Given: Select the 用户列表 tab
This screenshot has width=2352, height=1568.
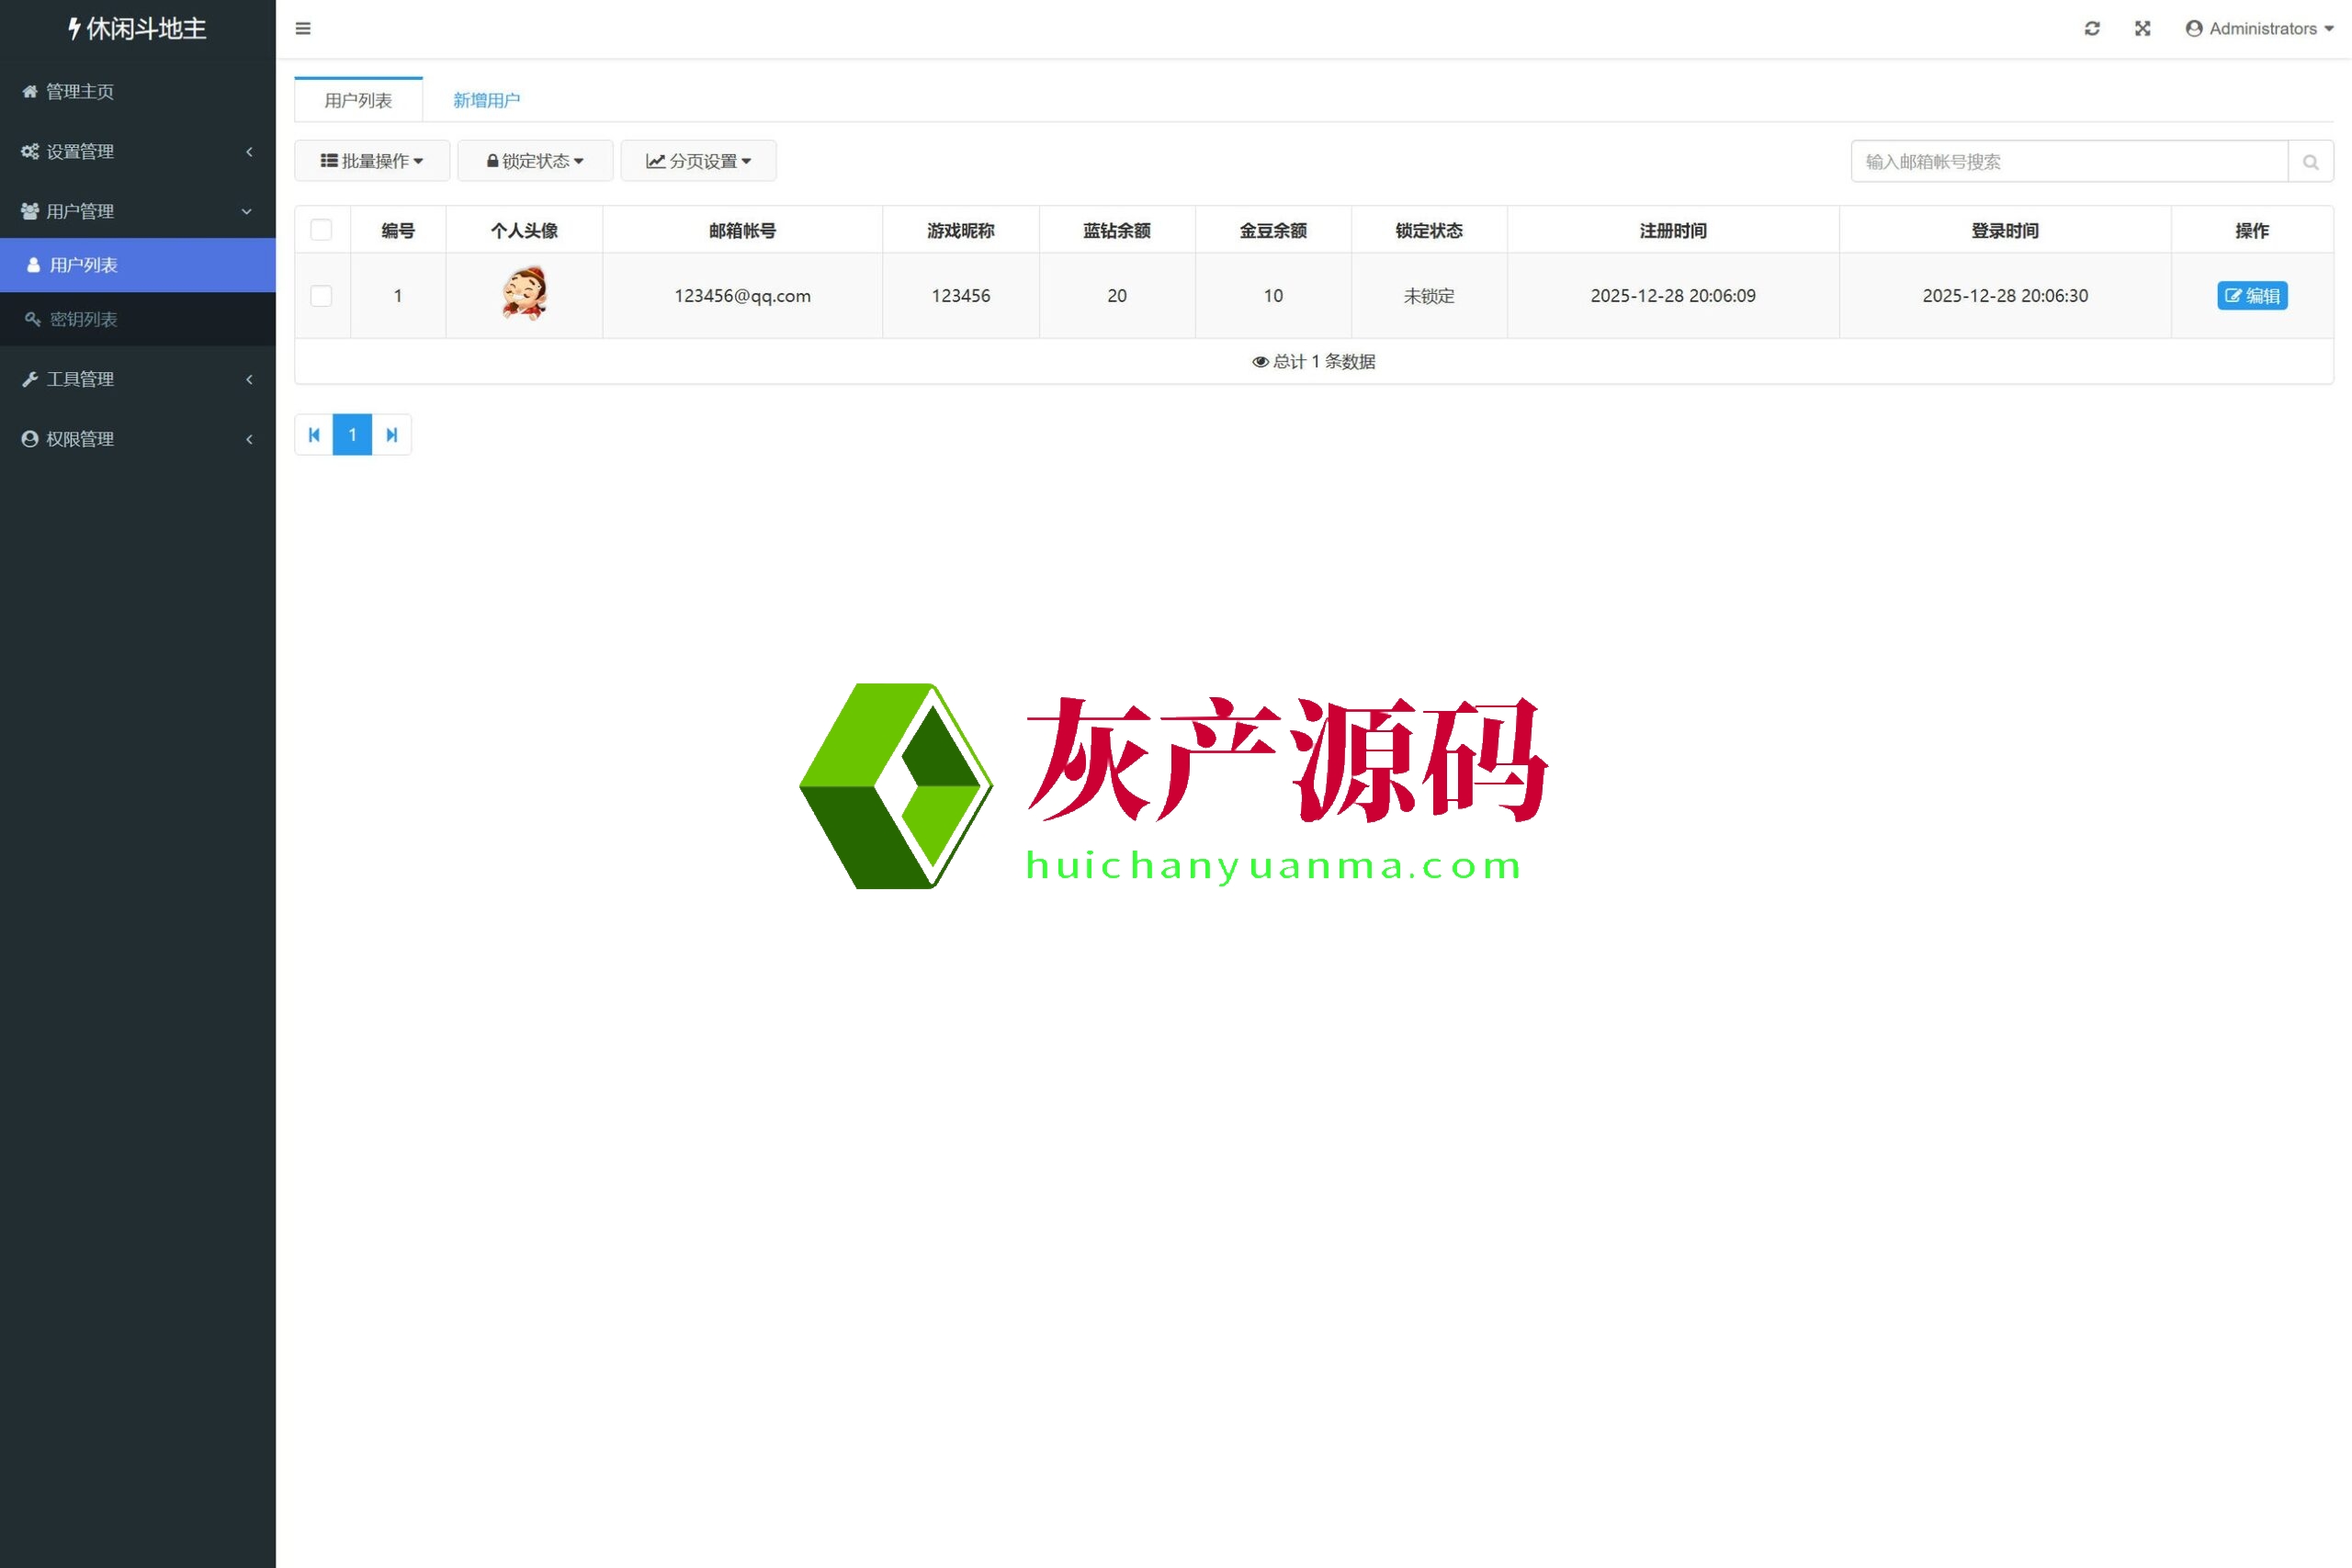Looking at the screenshot, I should pyautogui.click(x=358, y=100).
